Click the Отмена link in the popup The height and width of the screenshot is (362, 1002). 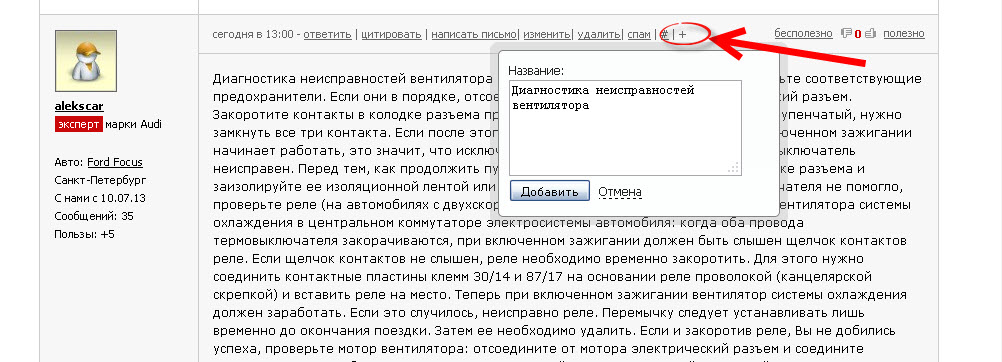pos(620,192)
